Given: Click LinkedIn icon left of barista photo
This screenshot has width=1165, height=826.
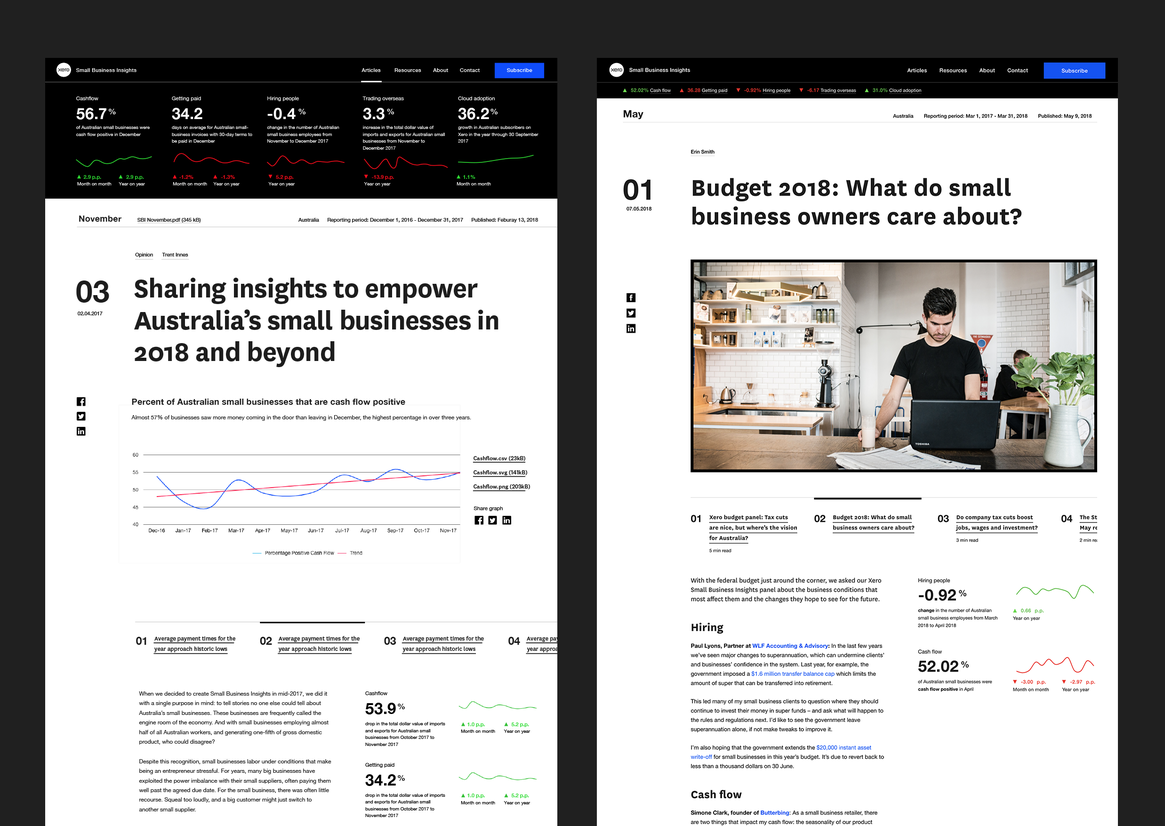Looking at the screenshot, I should [x=631, y=329].
